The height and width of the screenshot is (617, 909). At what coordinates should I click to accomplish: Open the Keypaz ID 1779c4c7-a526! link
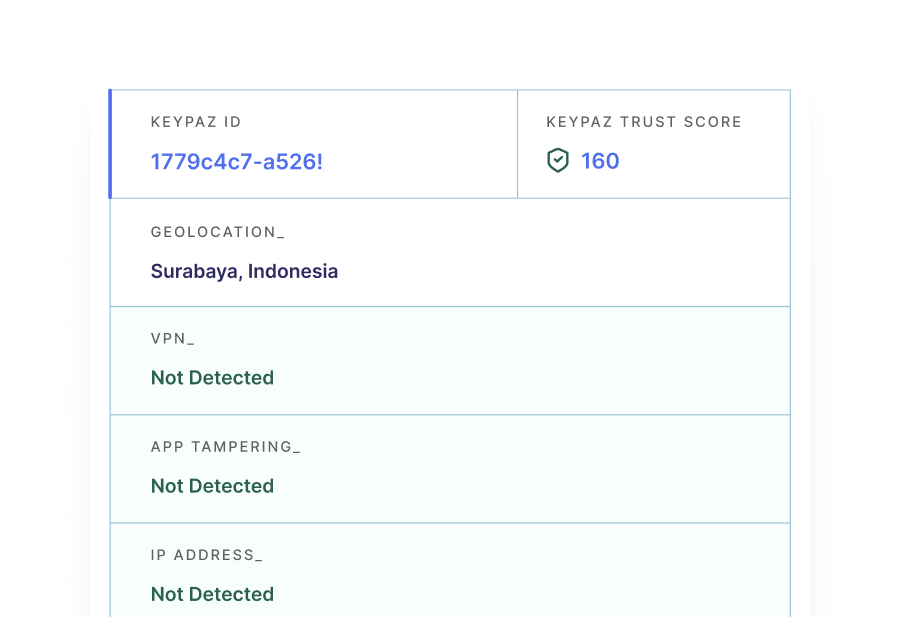tap(236, 161)
